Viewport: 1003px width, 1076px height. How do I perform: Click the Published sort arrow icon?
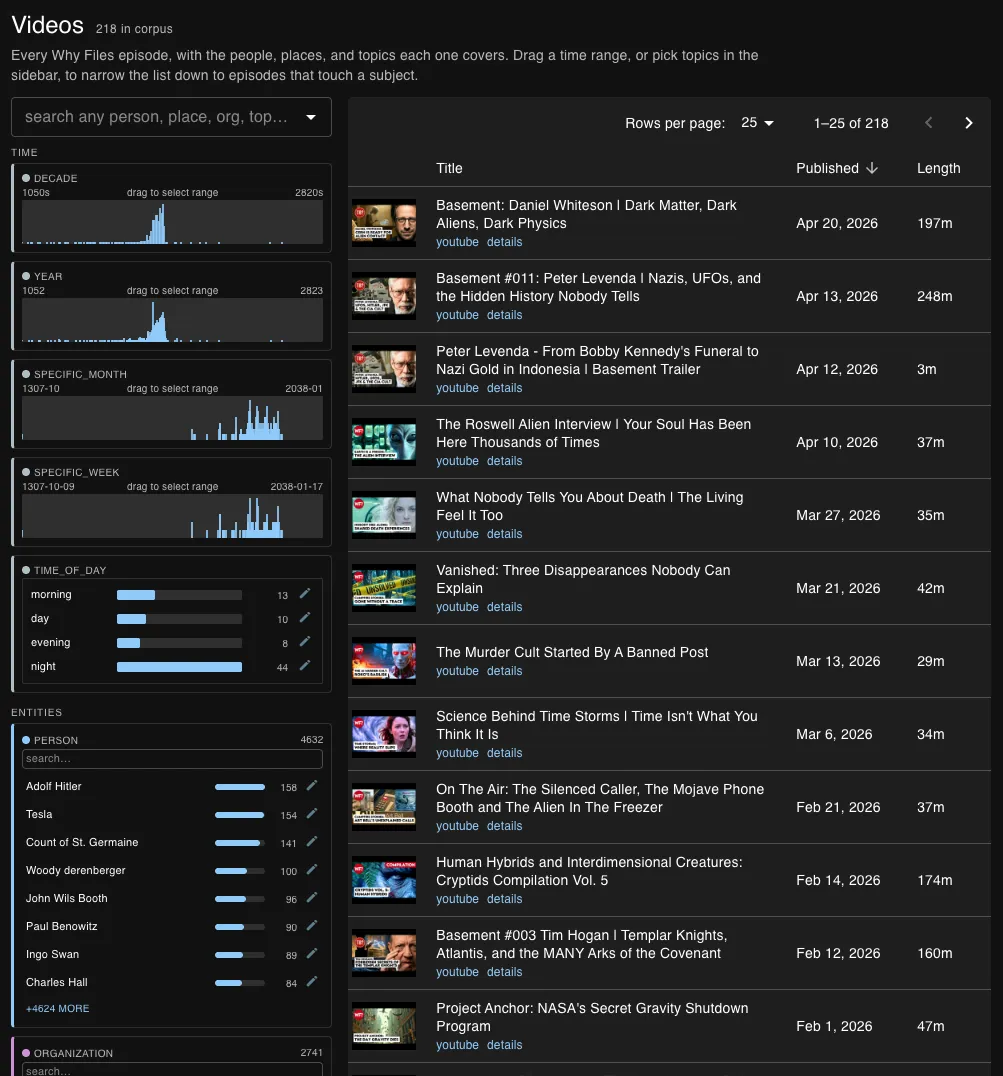coord(872,168)
